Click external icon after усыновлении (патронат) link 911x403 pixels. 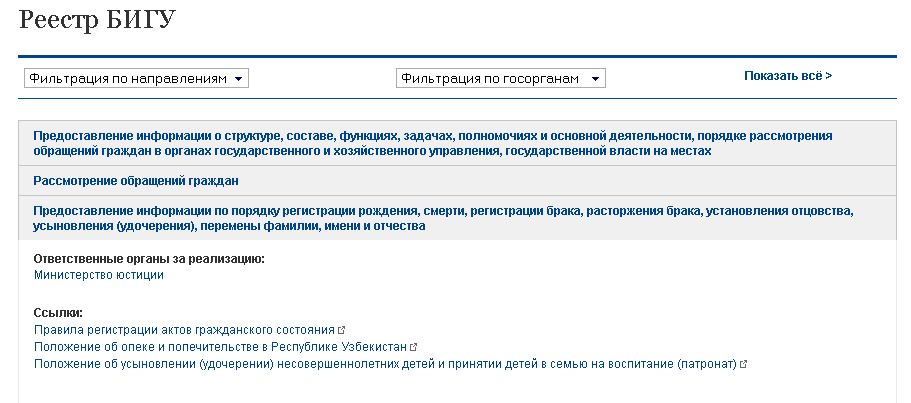[x=743, y=363]
